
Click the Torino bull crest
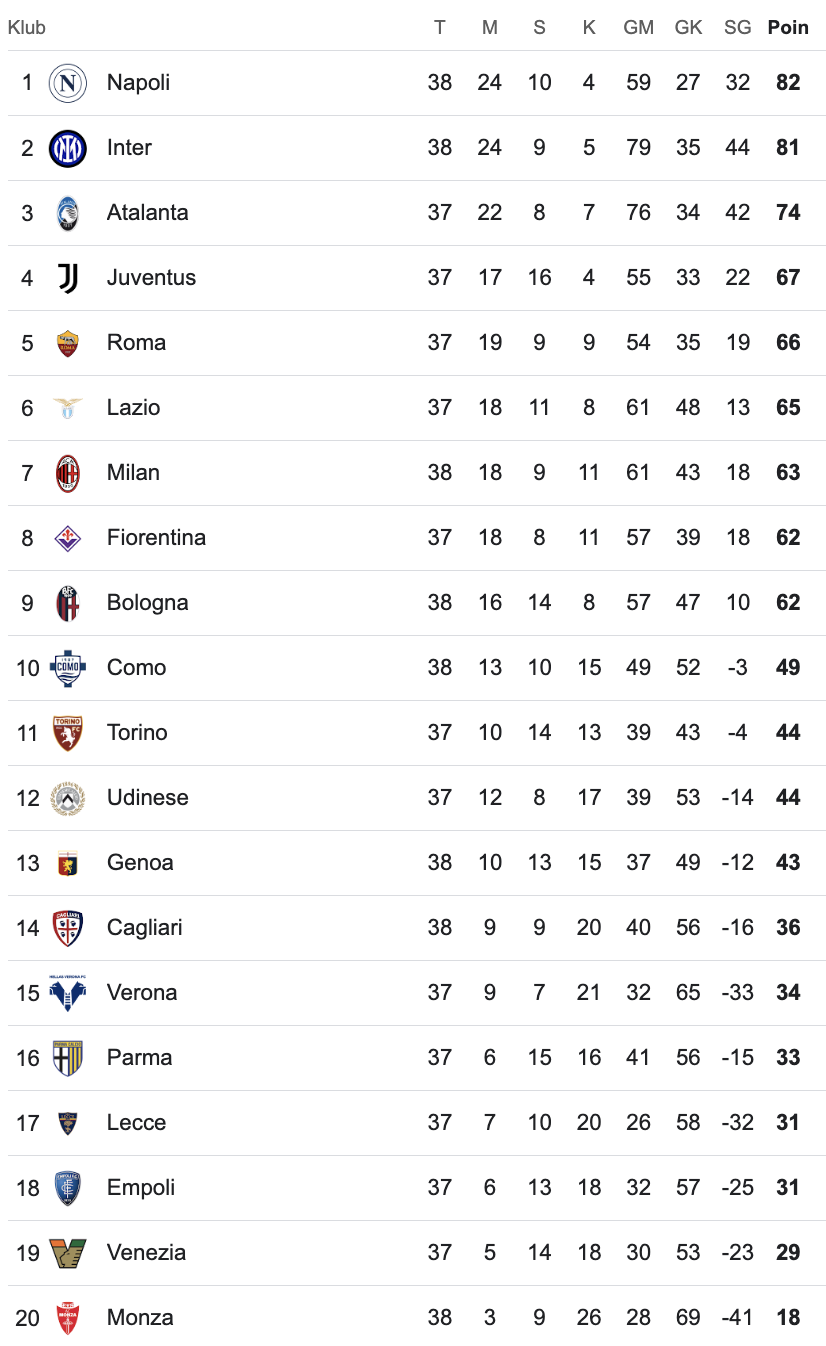pyautogui.click(x=68, y=733)
